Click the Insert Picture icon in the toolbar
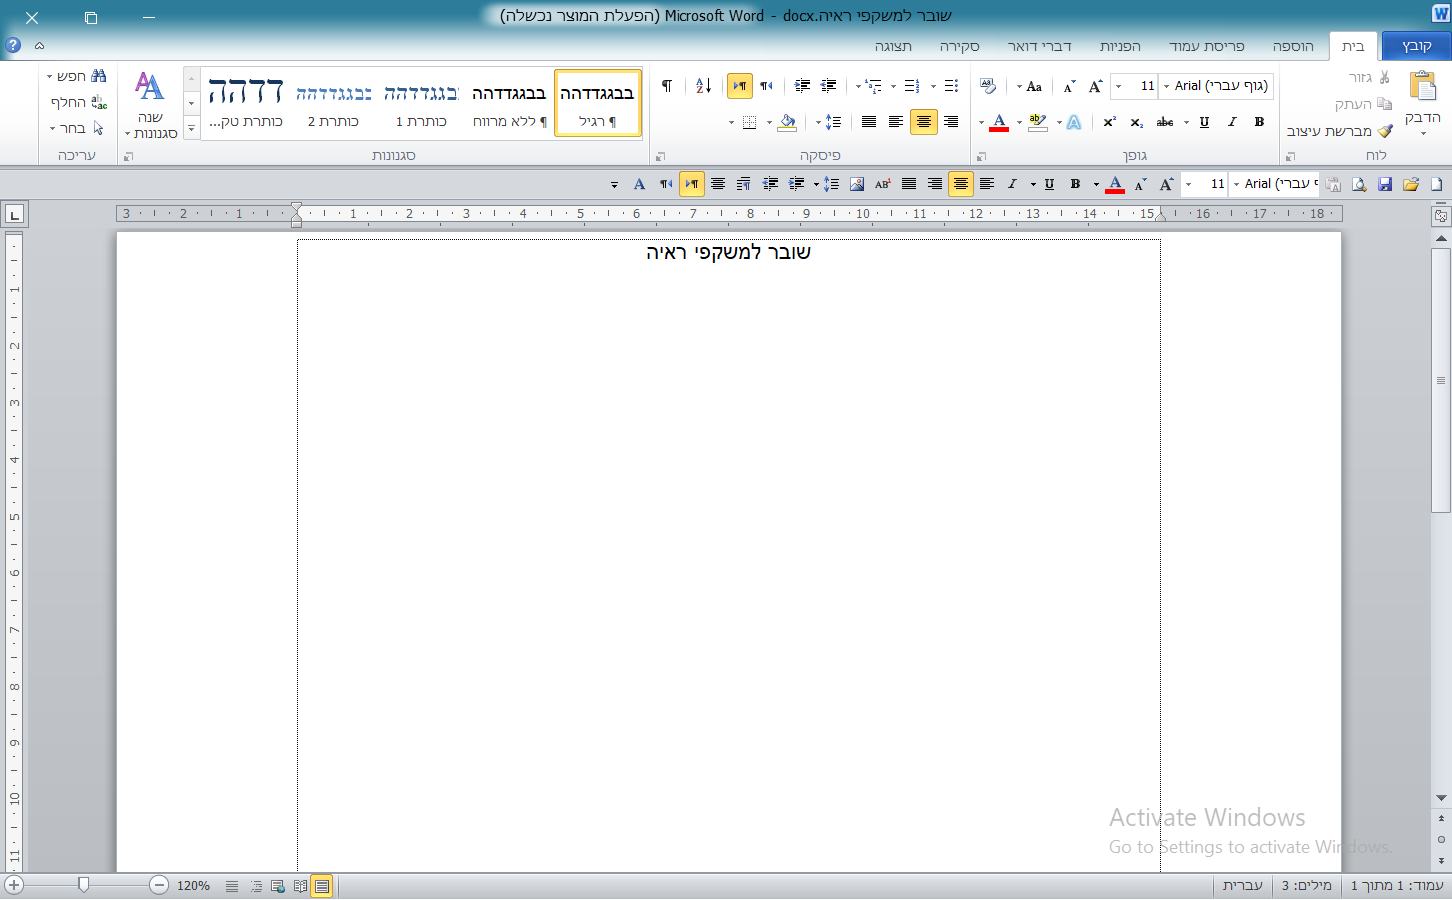 coord(857,184)
